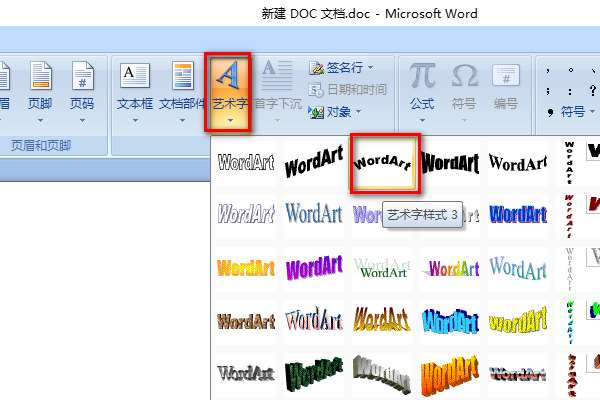This screenshot has width=600, height=400.
Task: Pick the green WordArt with faded reflection
Action: point(382,268)
